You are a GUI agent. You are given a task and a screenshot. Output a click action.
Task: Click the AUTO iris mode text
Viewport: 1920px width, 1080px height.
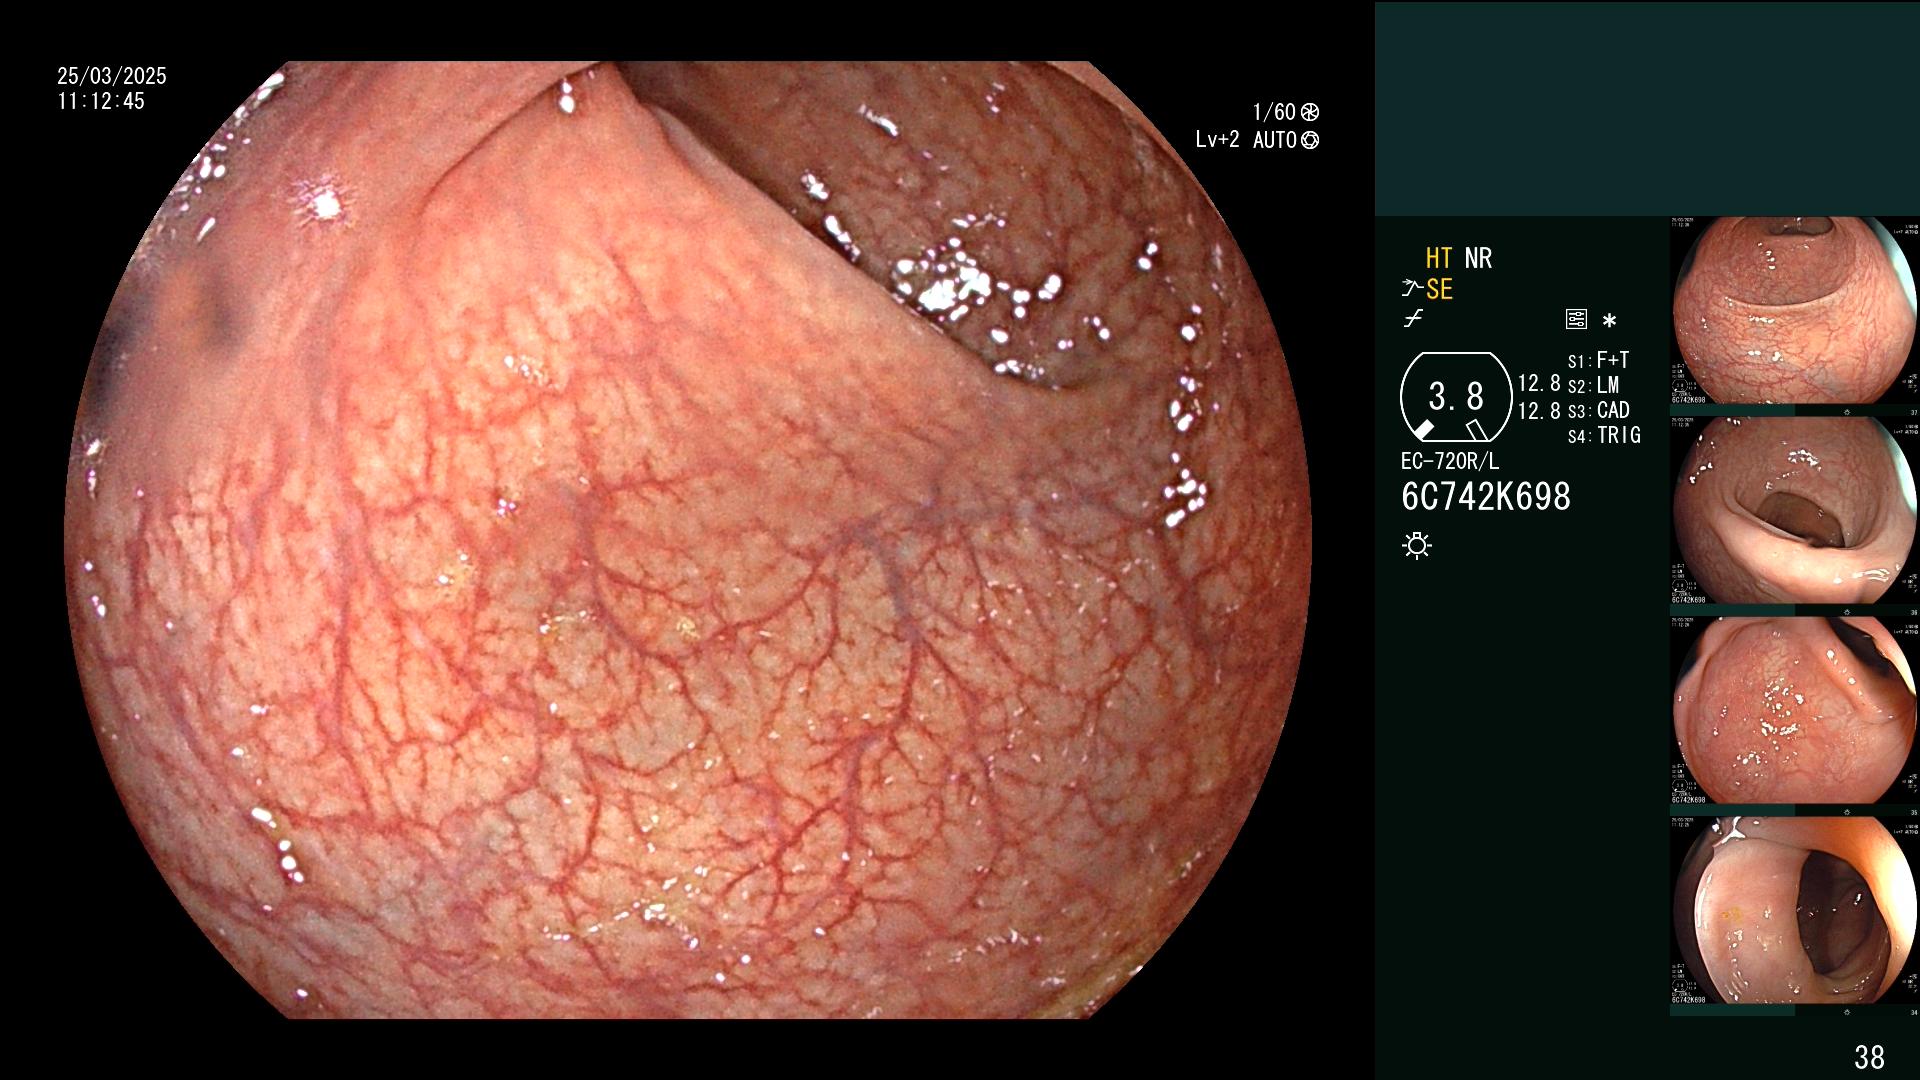click(1275, 140)
